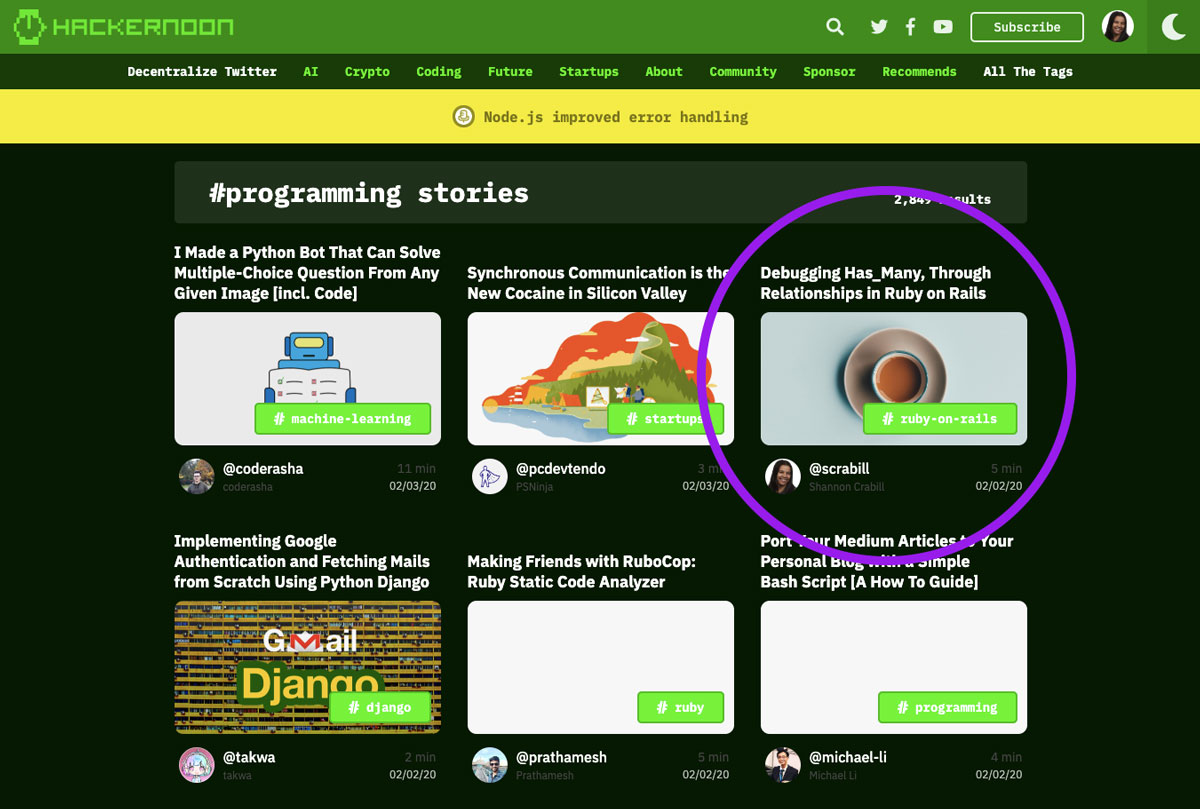The width and height of the screenshot is (1200, 809).
Task: Select the django tag
Action: click(380, 707)
